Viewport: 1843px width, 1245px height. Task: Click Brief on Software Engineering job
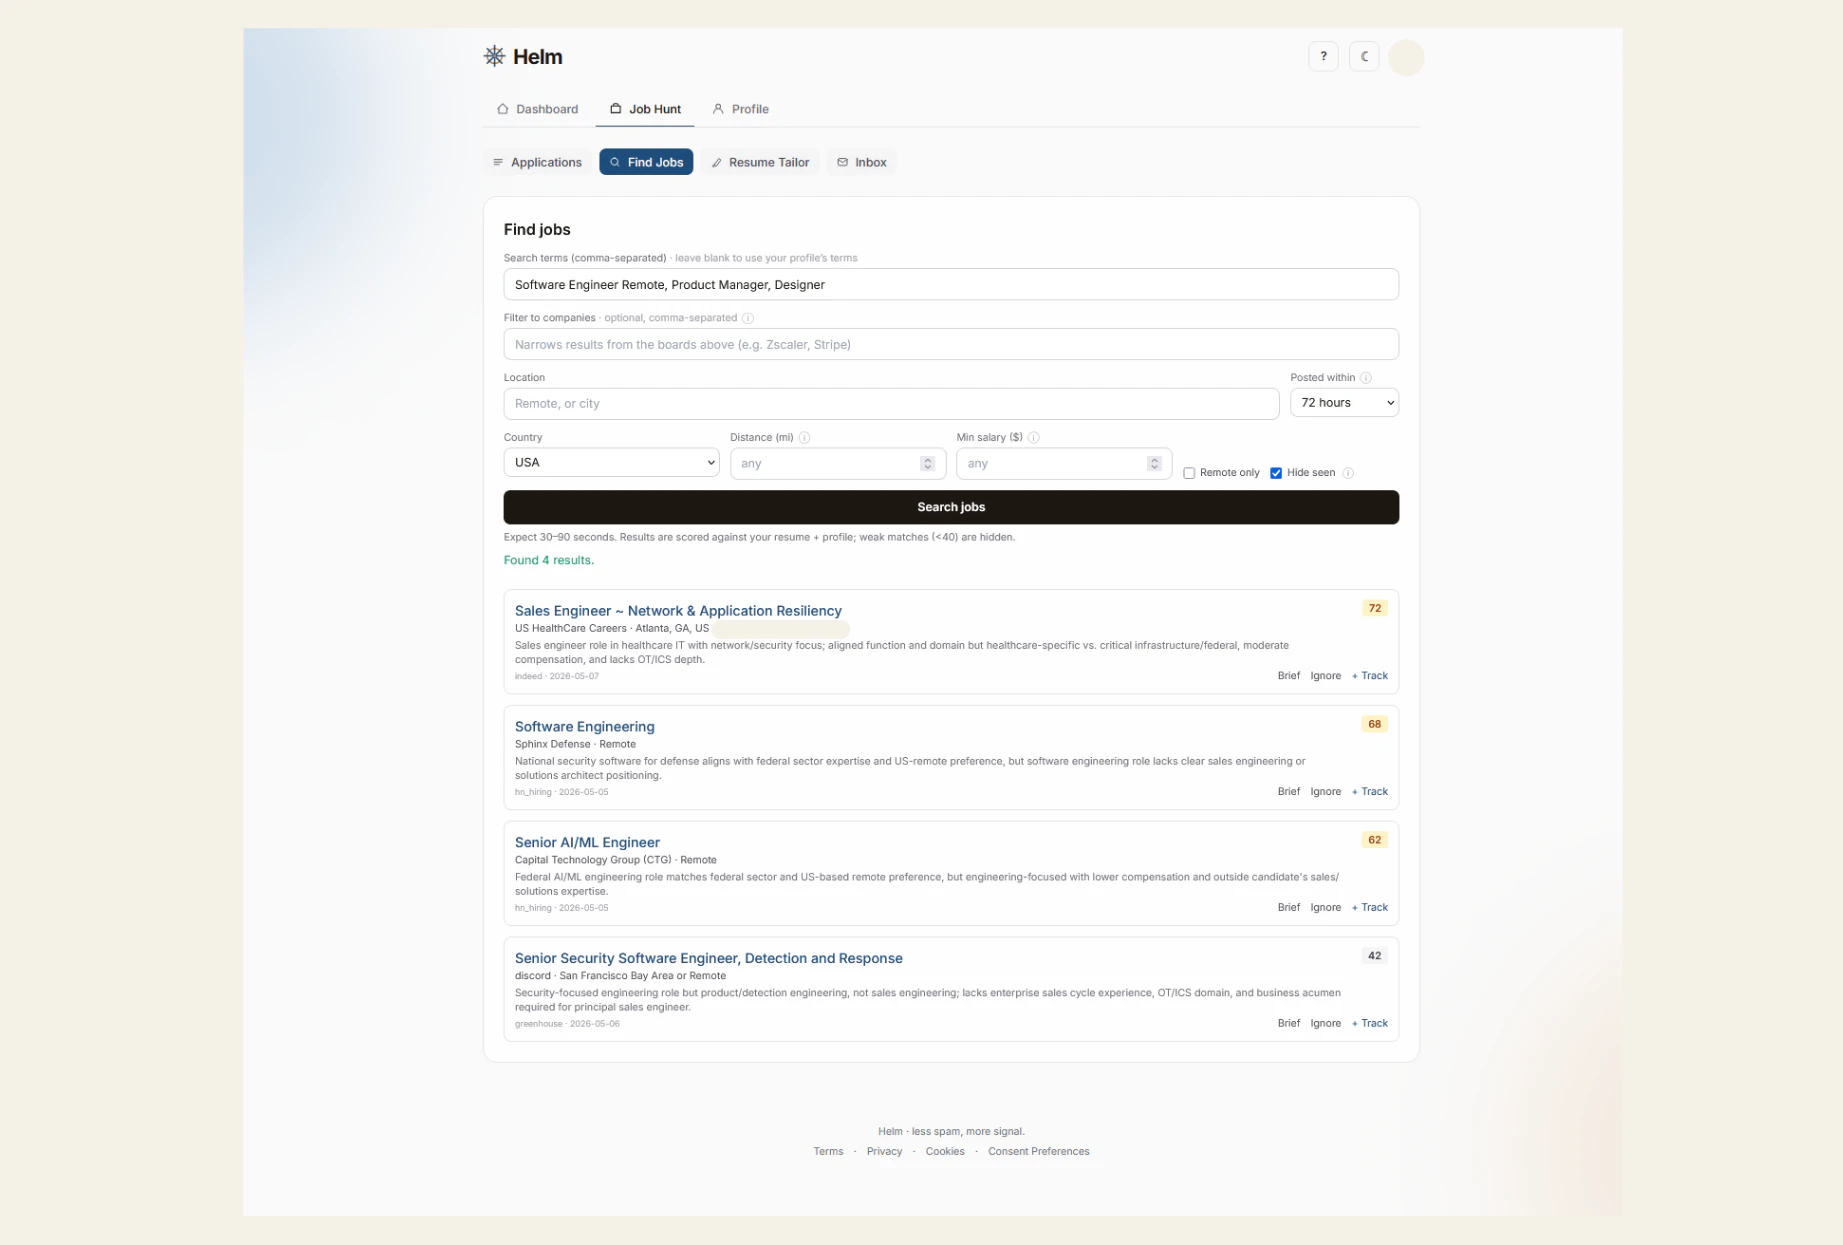1288,792
